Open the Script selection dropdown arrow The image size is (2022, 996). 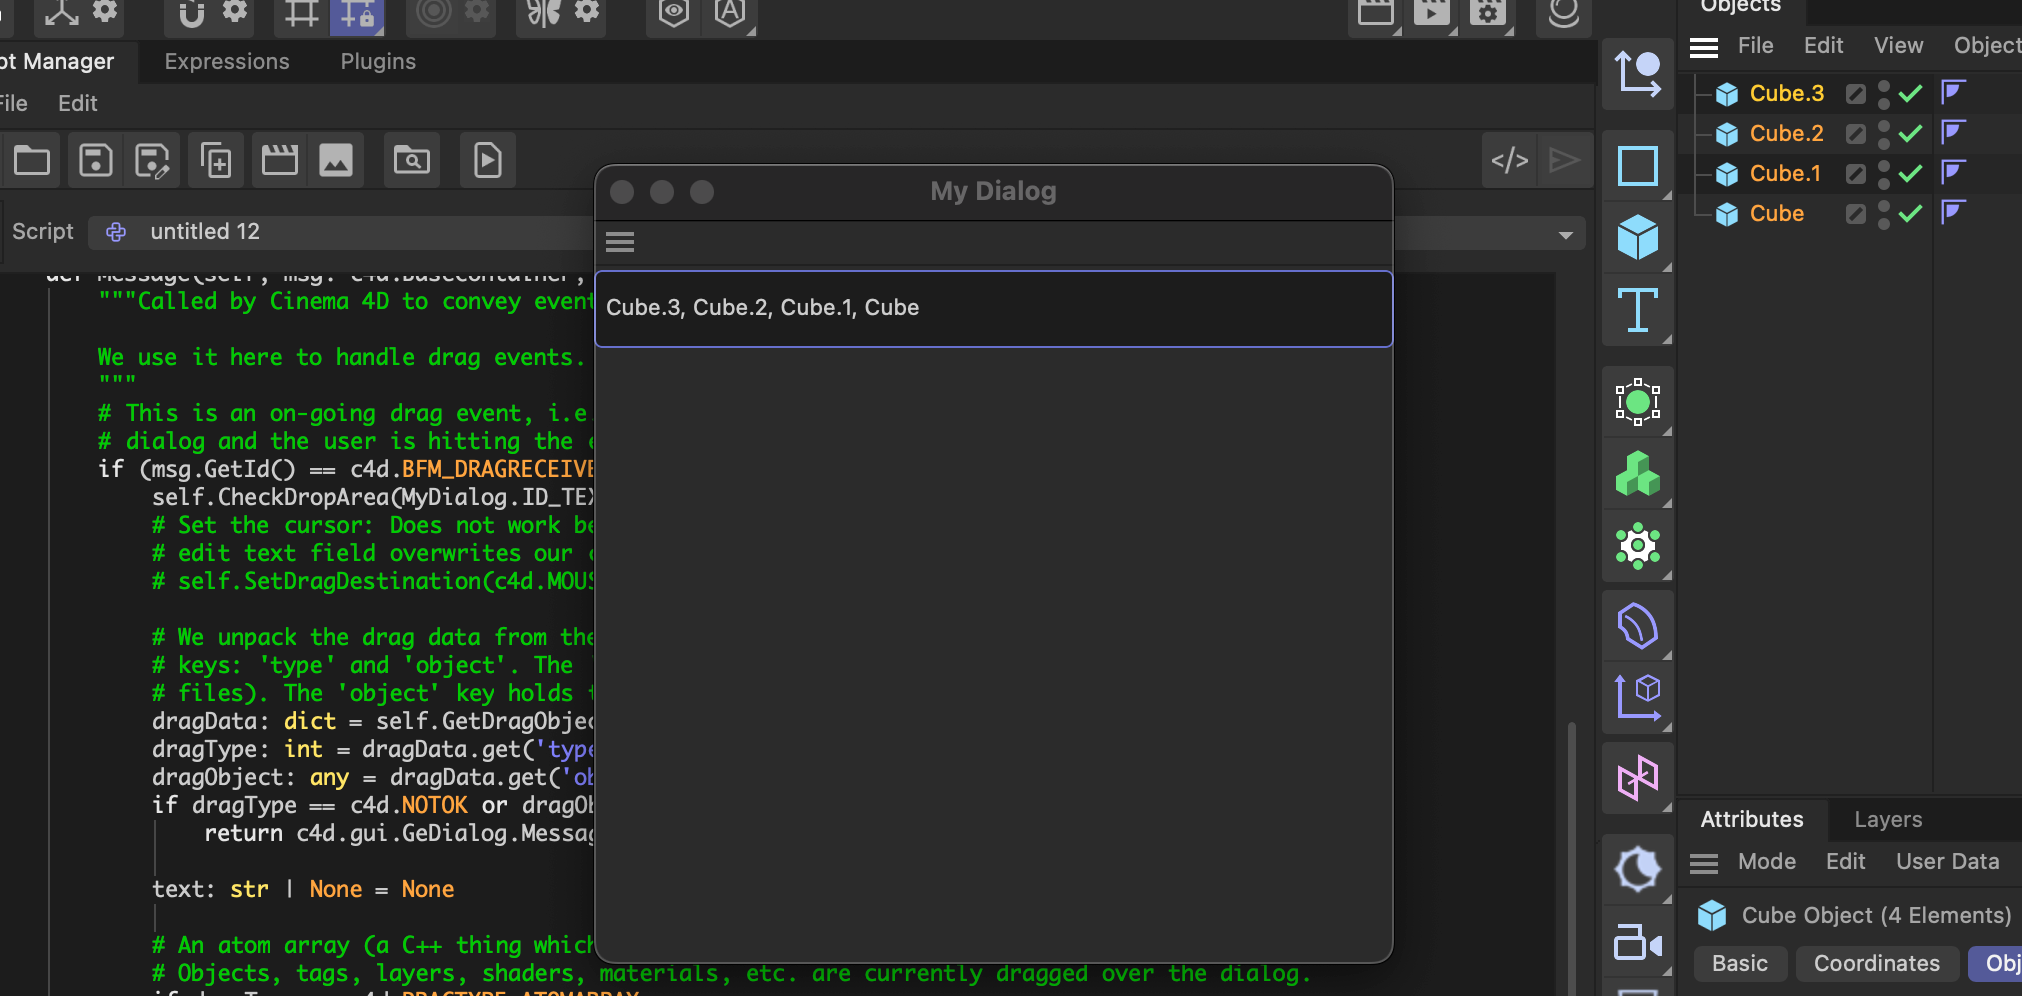pos(1565,235)
